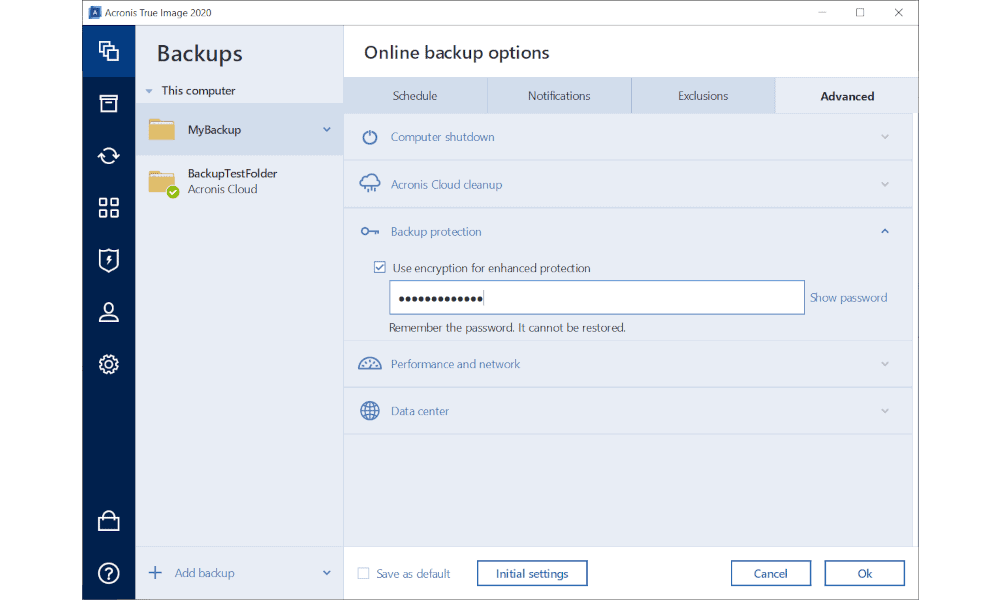Switch to the Notifications tab
1000x600 pixels.
coord(559,96)
